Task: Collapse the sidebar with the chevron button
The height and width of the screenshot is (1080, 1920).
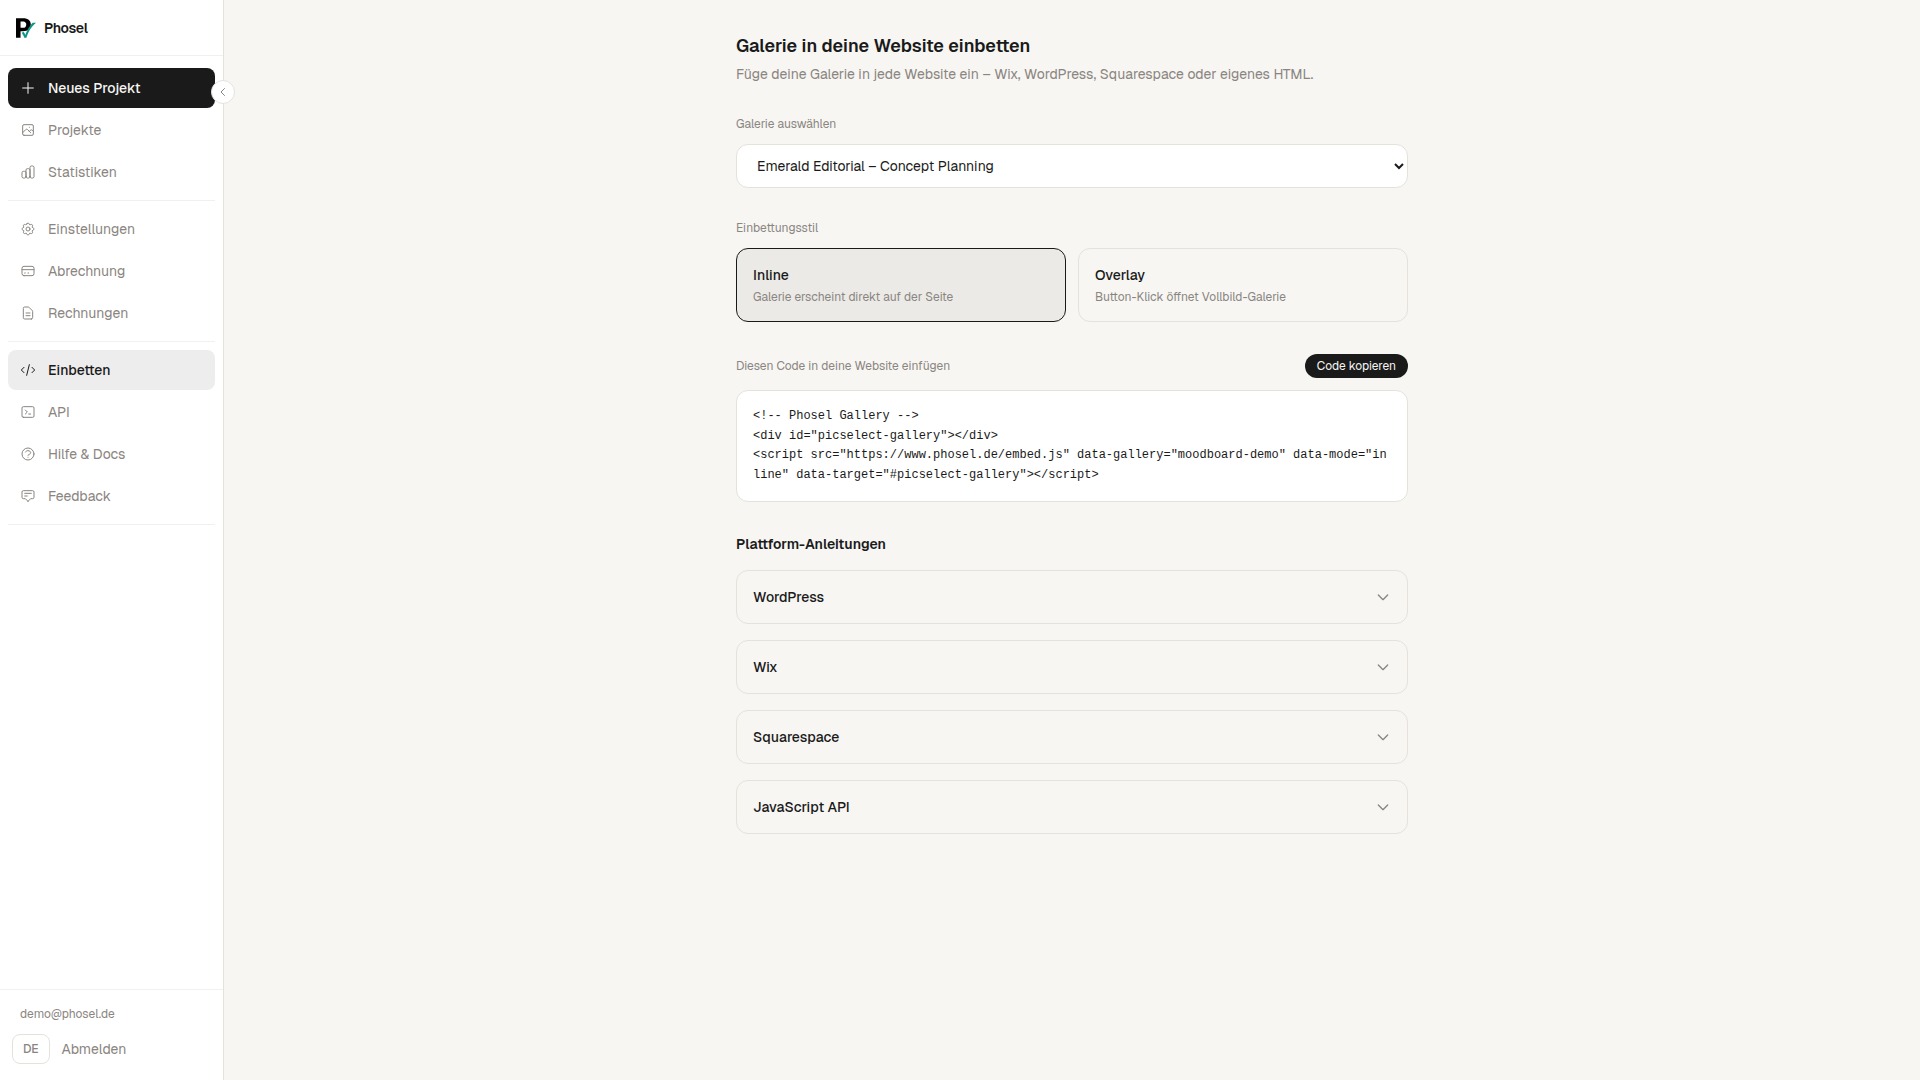Action: 223,92
